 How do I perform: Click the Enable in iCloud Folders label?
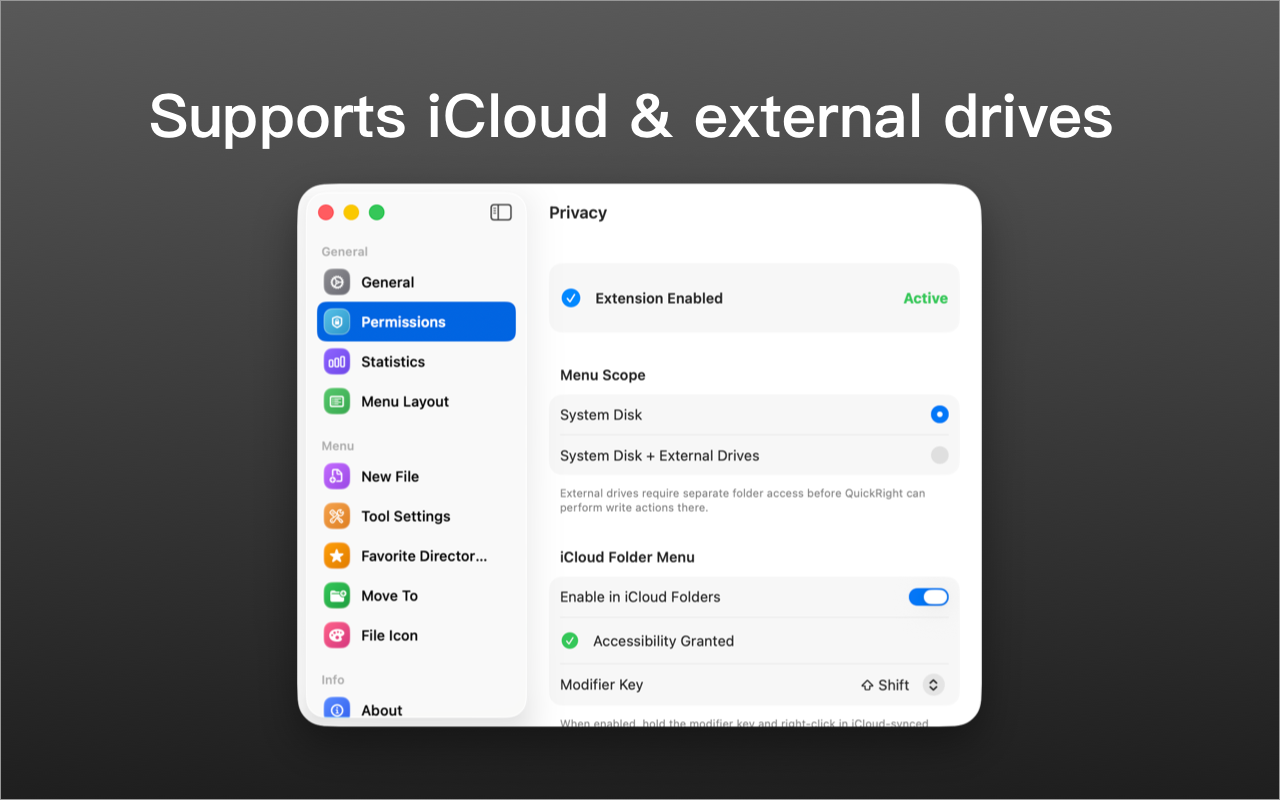tap(640, 597)
